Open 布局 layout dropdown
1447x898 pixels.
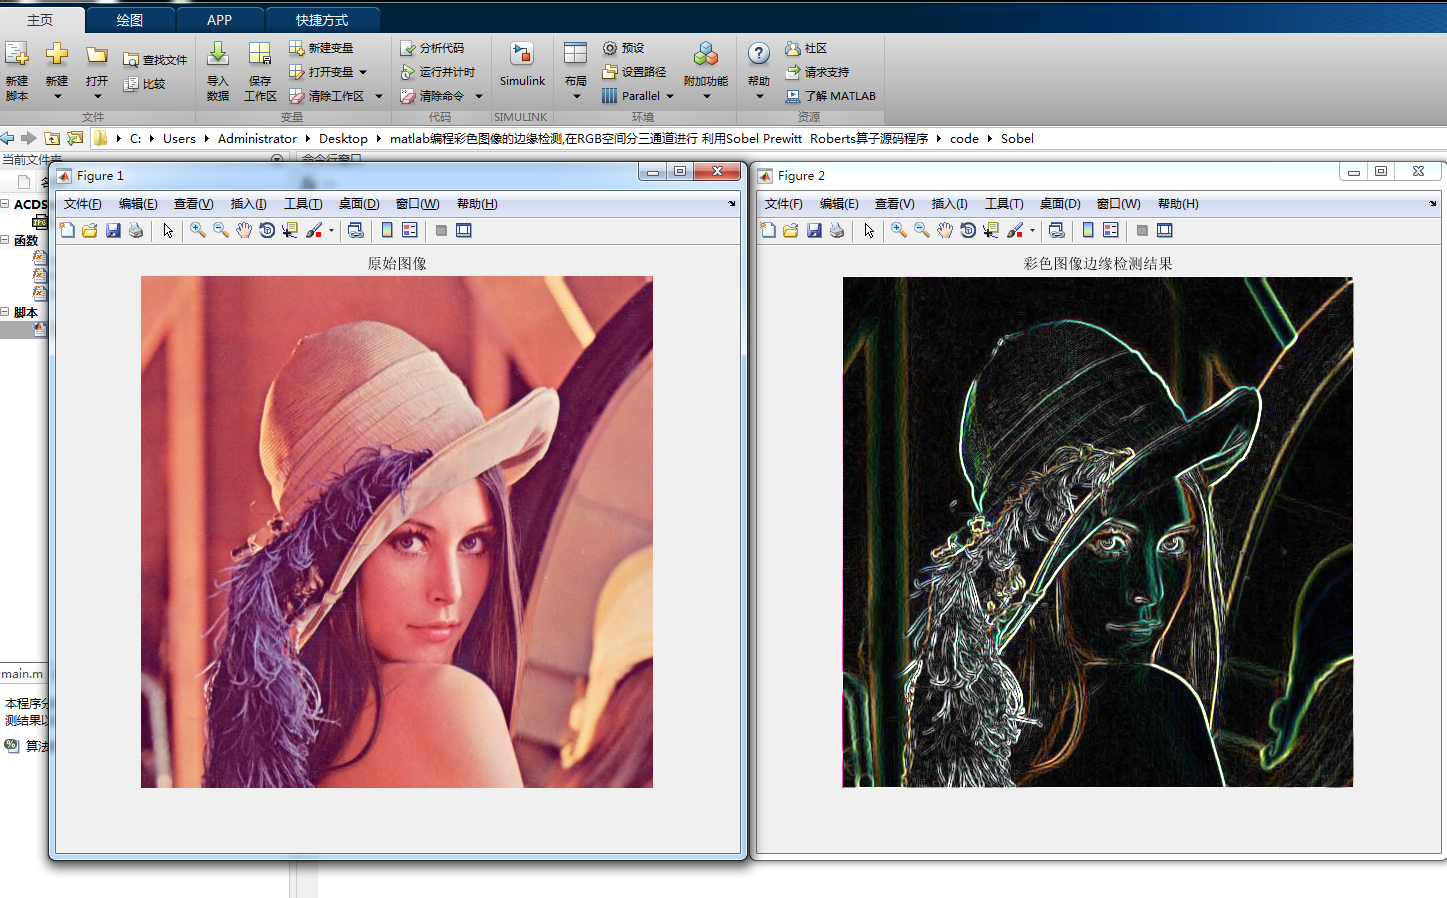576,71
